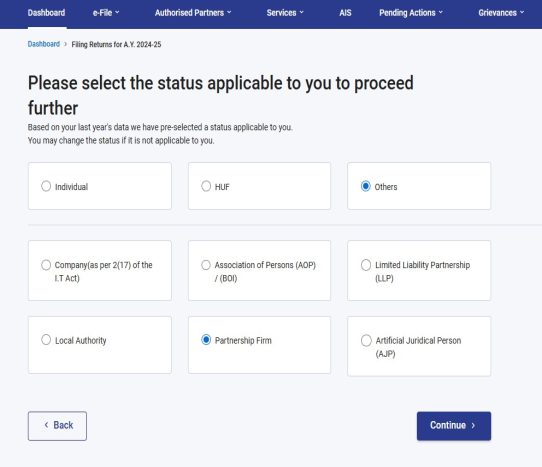Select the Individual radio button
542x467 pixels.
[46, 186]
